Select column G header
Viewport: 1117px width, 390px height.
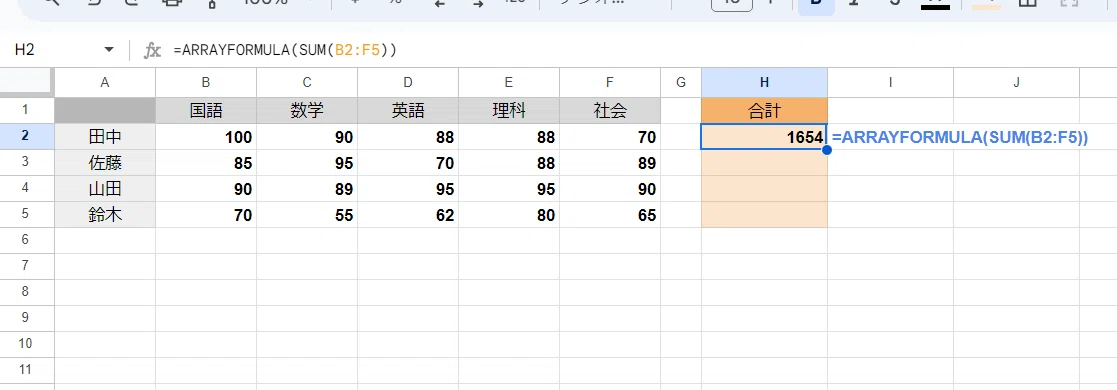coord(681,83)
